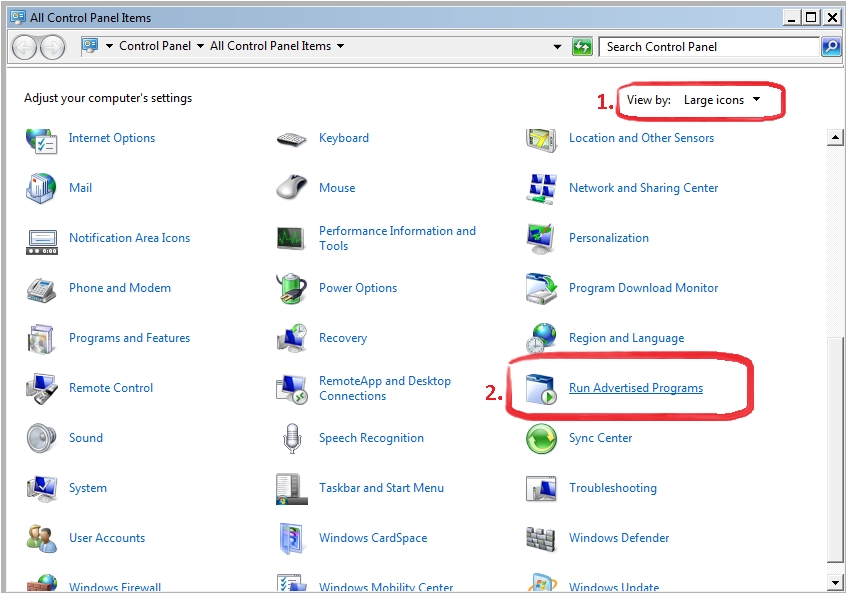846x593 pixels.
Task: Click the scrollbar up arrow
Action: pos(835,138)
